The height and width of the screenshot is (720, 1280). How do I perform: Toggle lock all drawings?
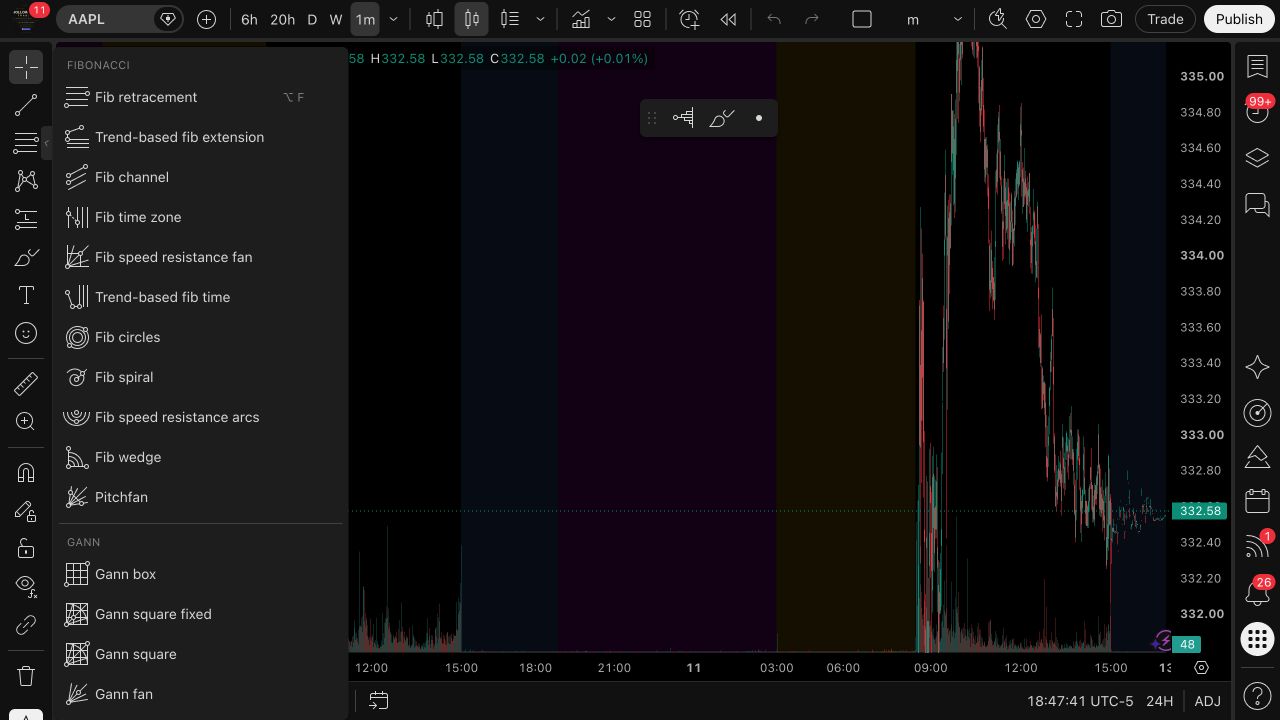(26, 548)
